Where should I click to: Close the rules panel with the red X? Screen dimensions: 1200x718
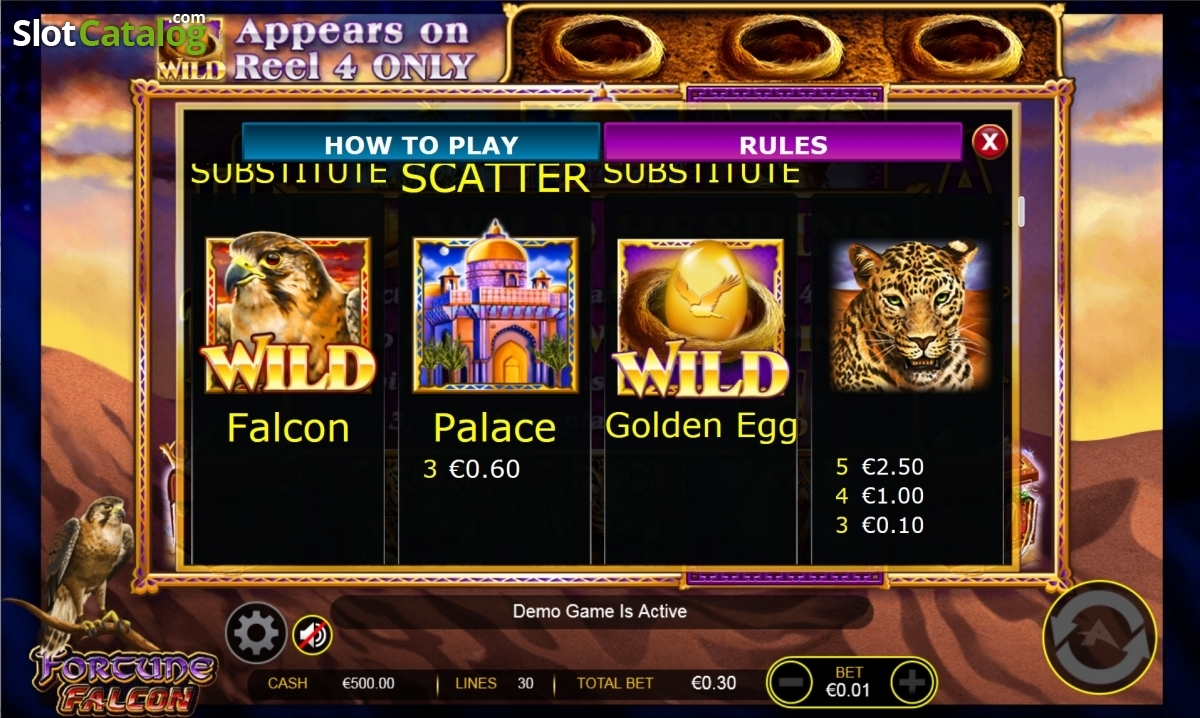point(989,143)
